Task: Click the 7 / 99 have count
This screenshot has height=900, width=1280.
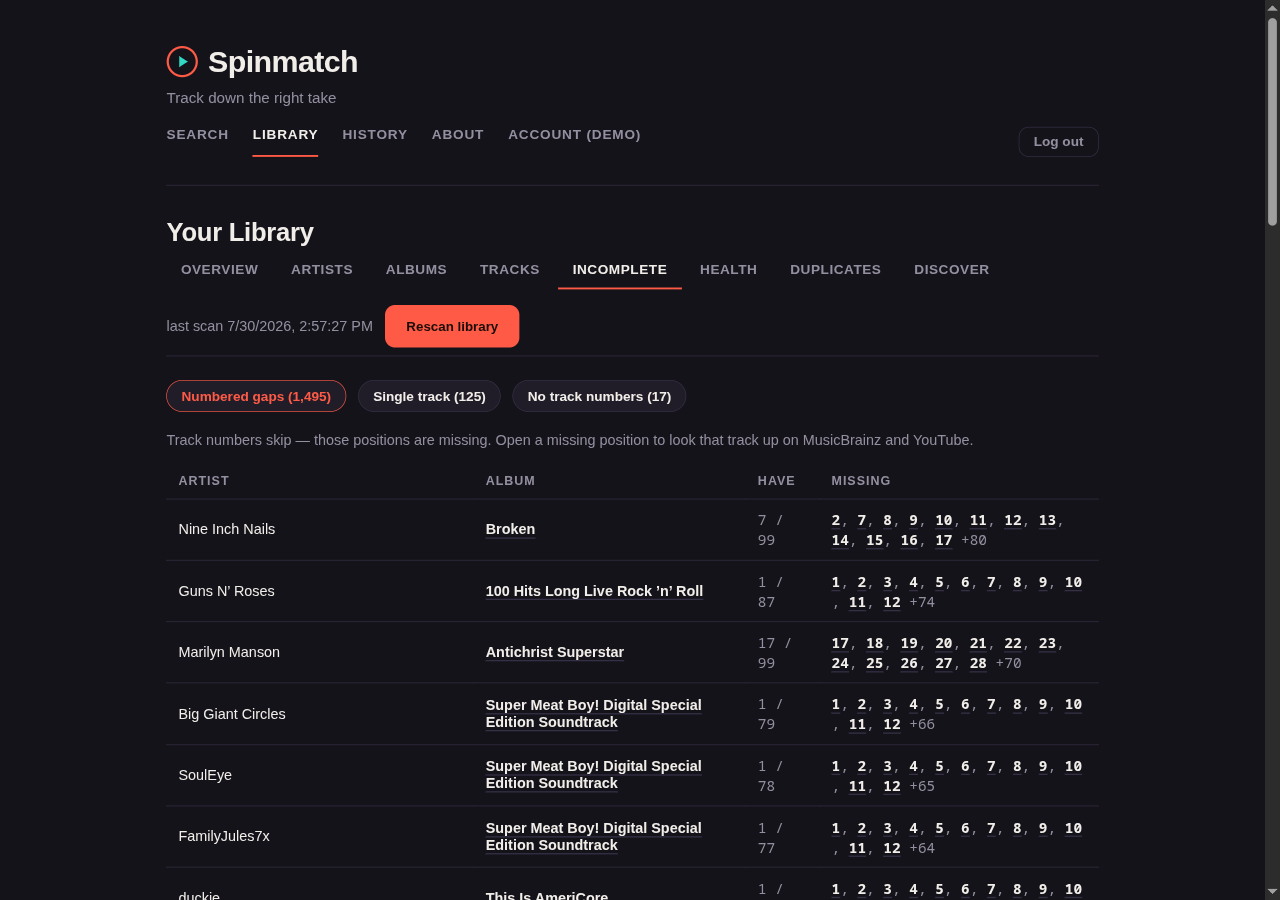Action: point(770,530)
